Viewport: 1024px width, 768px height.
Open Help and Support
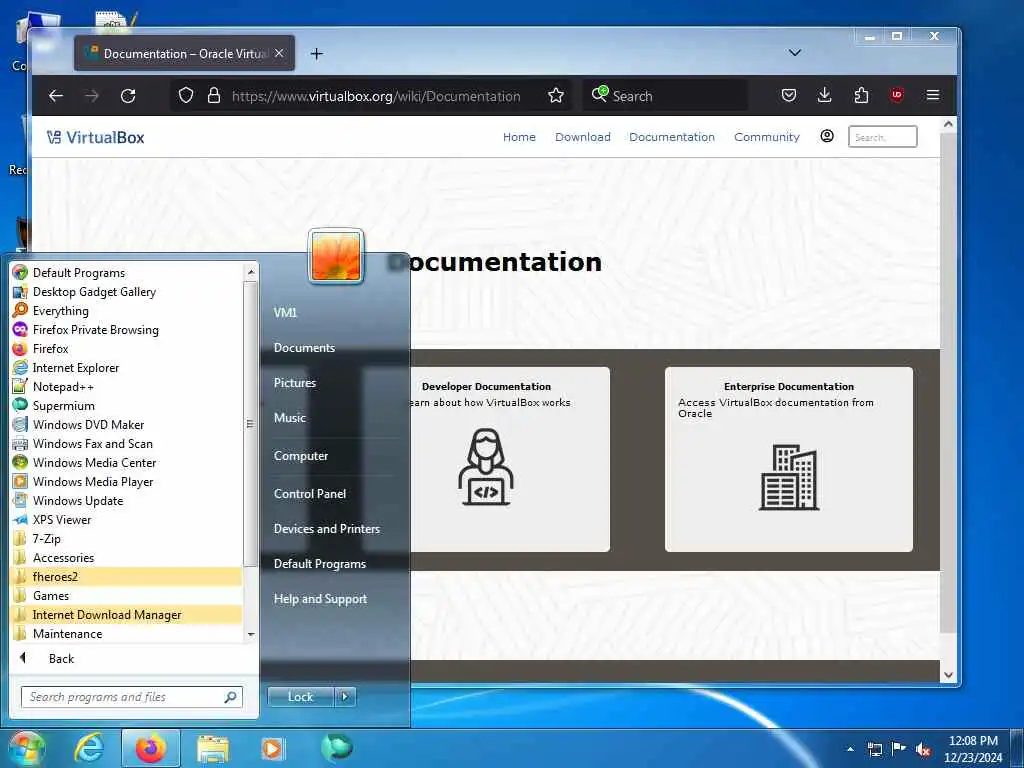point(320,599)
